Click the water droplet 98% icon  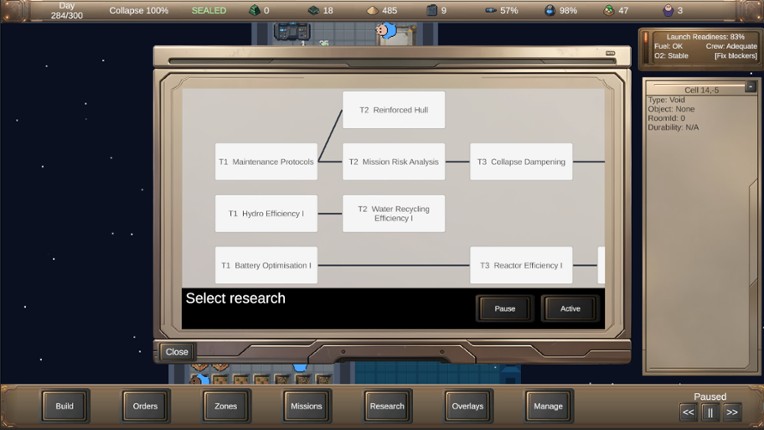click(x=549, y=10)
